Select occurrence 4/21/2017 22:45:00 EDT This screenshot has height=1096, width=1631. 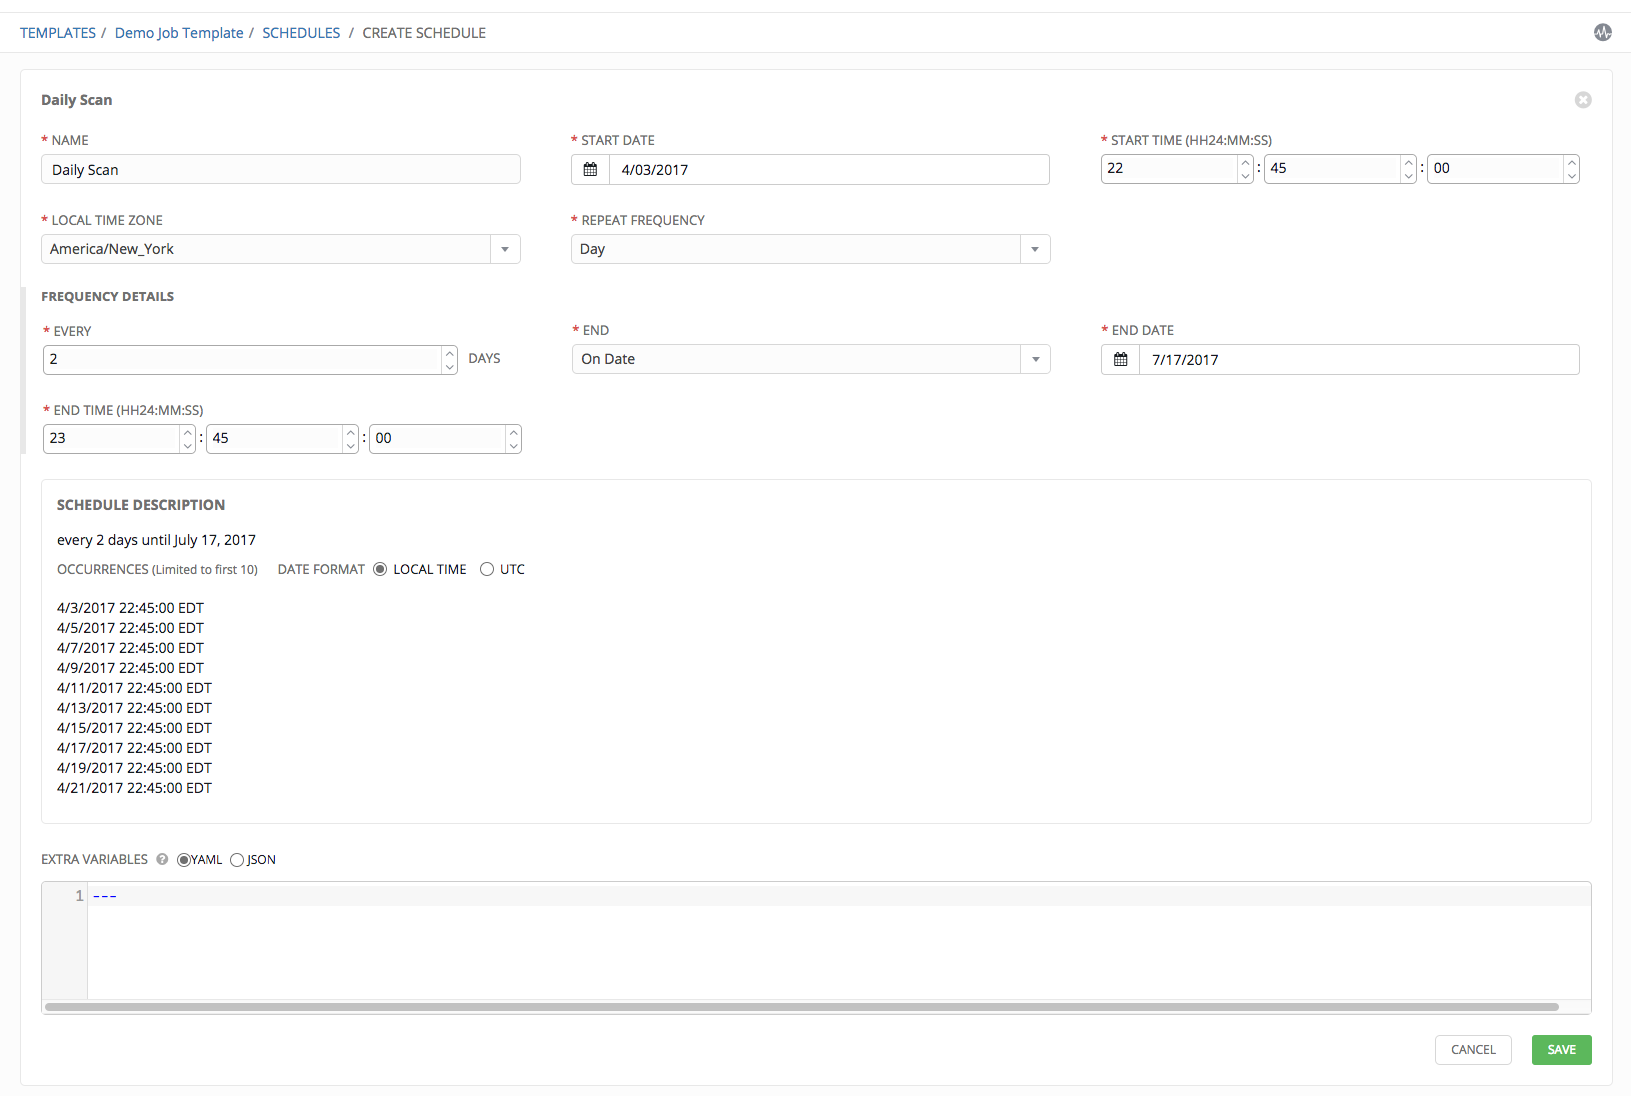[x=134, y=788]
